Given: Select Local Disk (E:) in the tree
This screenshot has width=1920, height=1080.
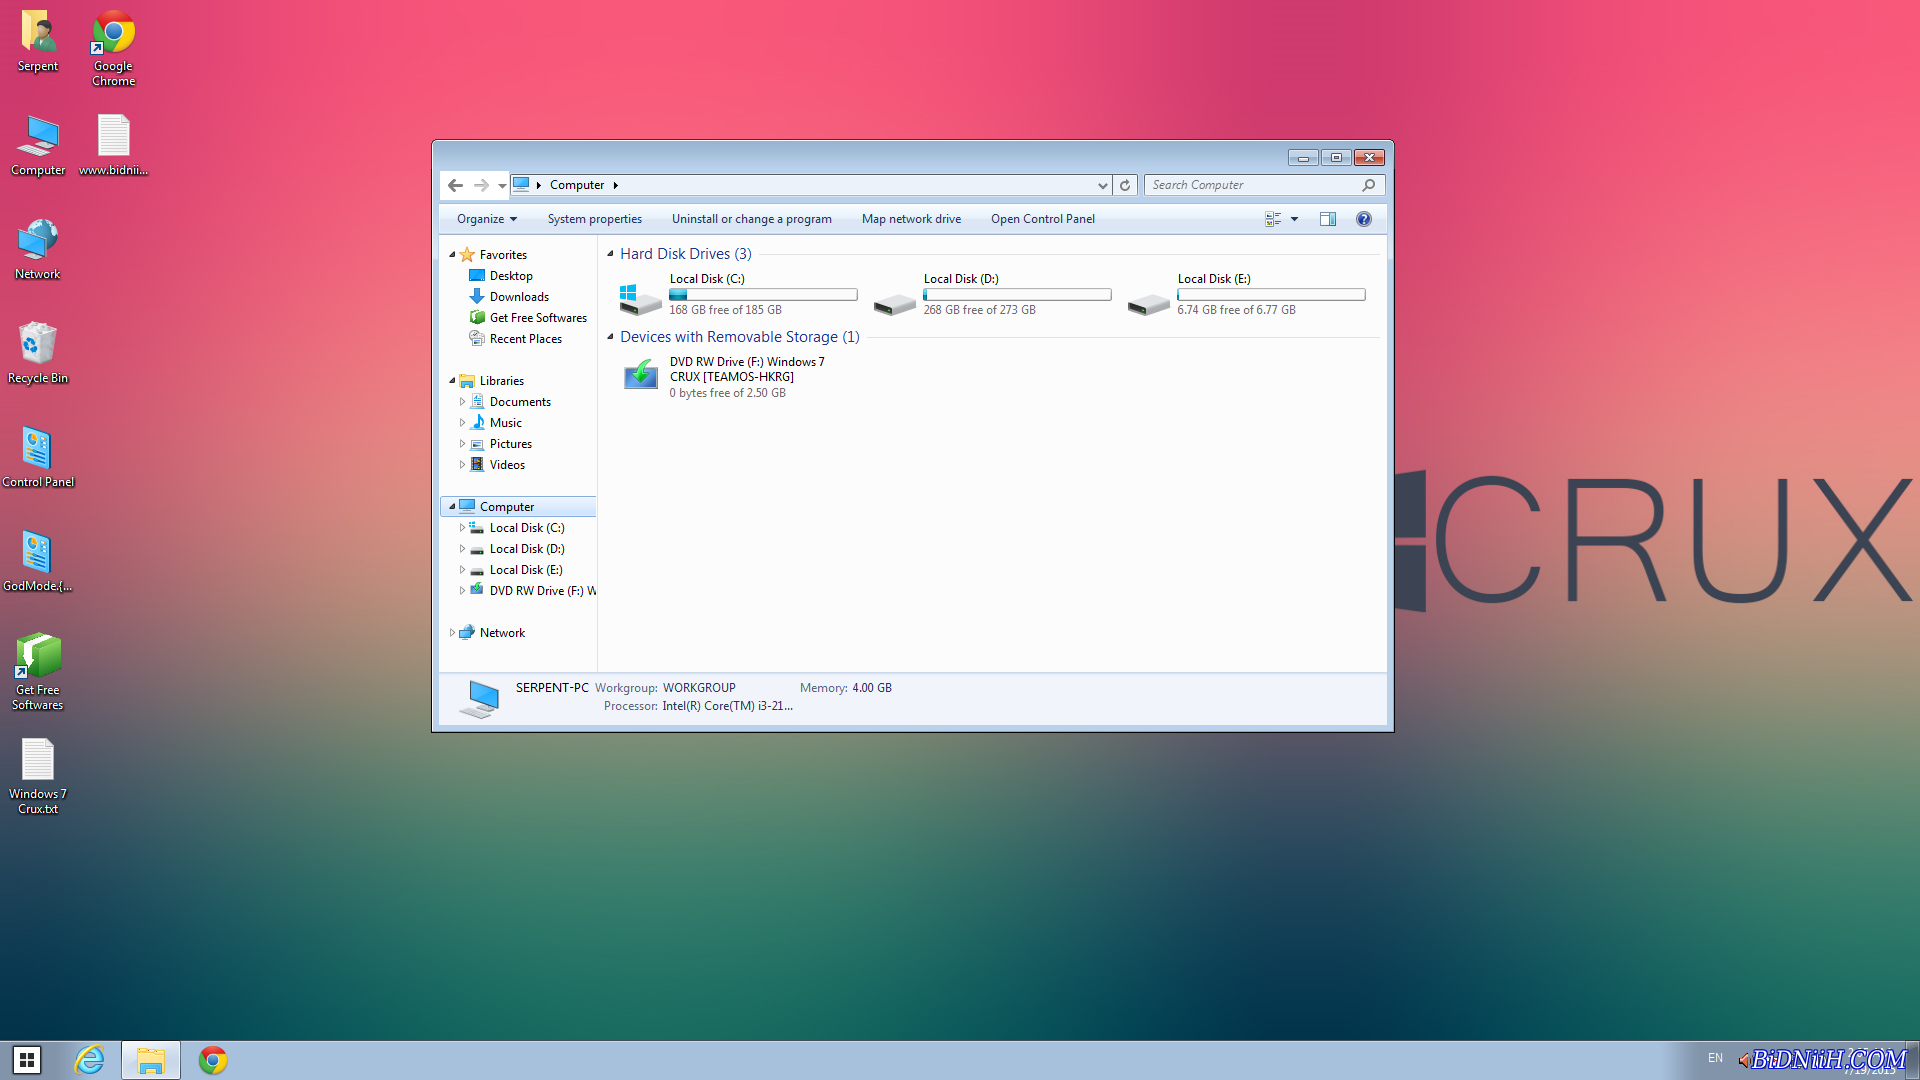Looking at the screenshot, I should pyautogui.click(x=526, y=570).
